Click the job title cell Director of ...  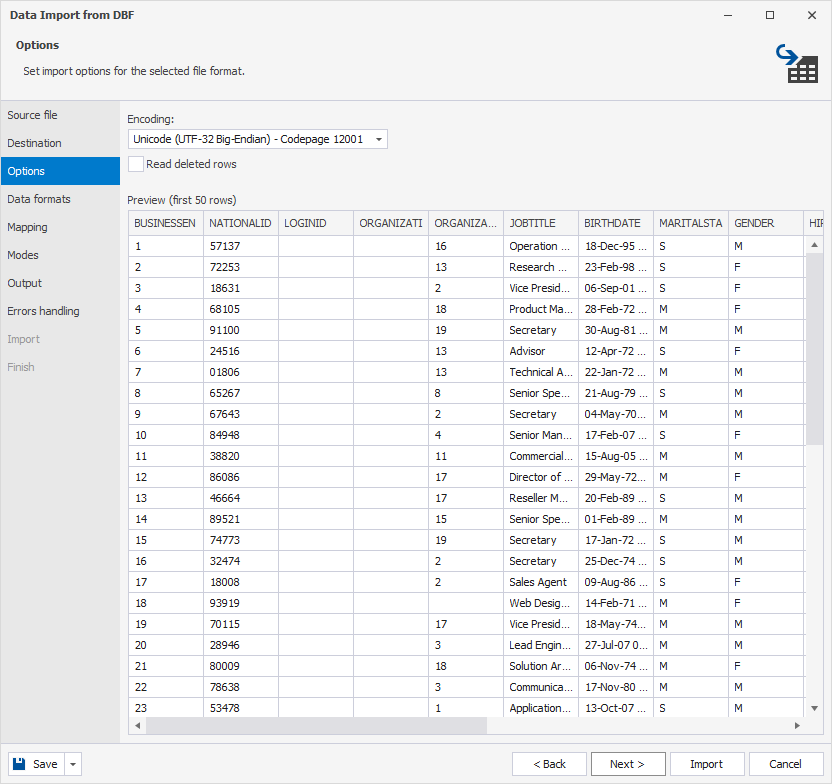tap(541, 477)
